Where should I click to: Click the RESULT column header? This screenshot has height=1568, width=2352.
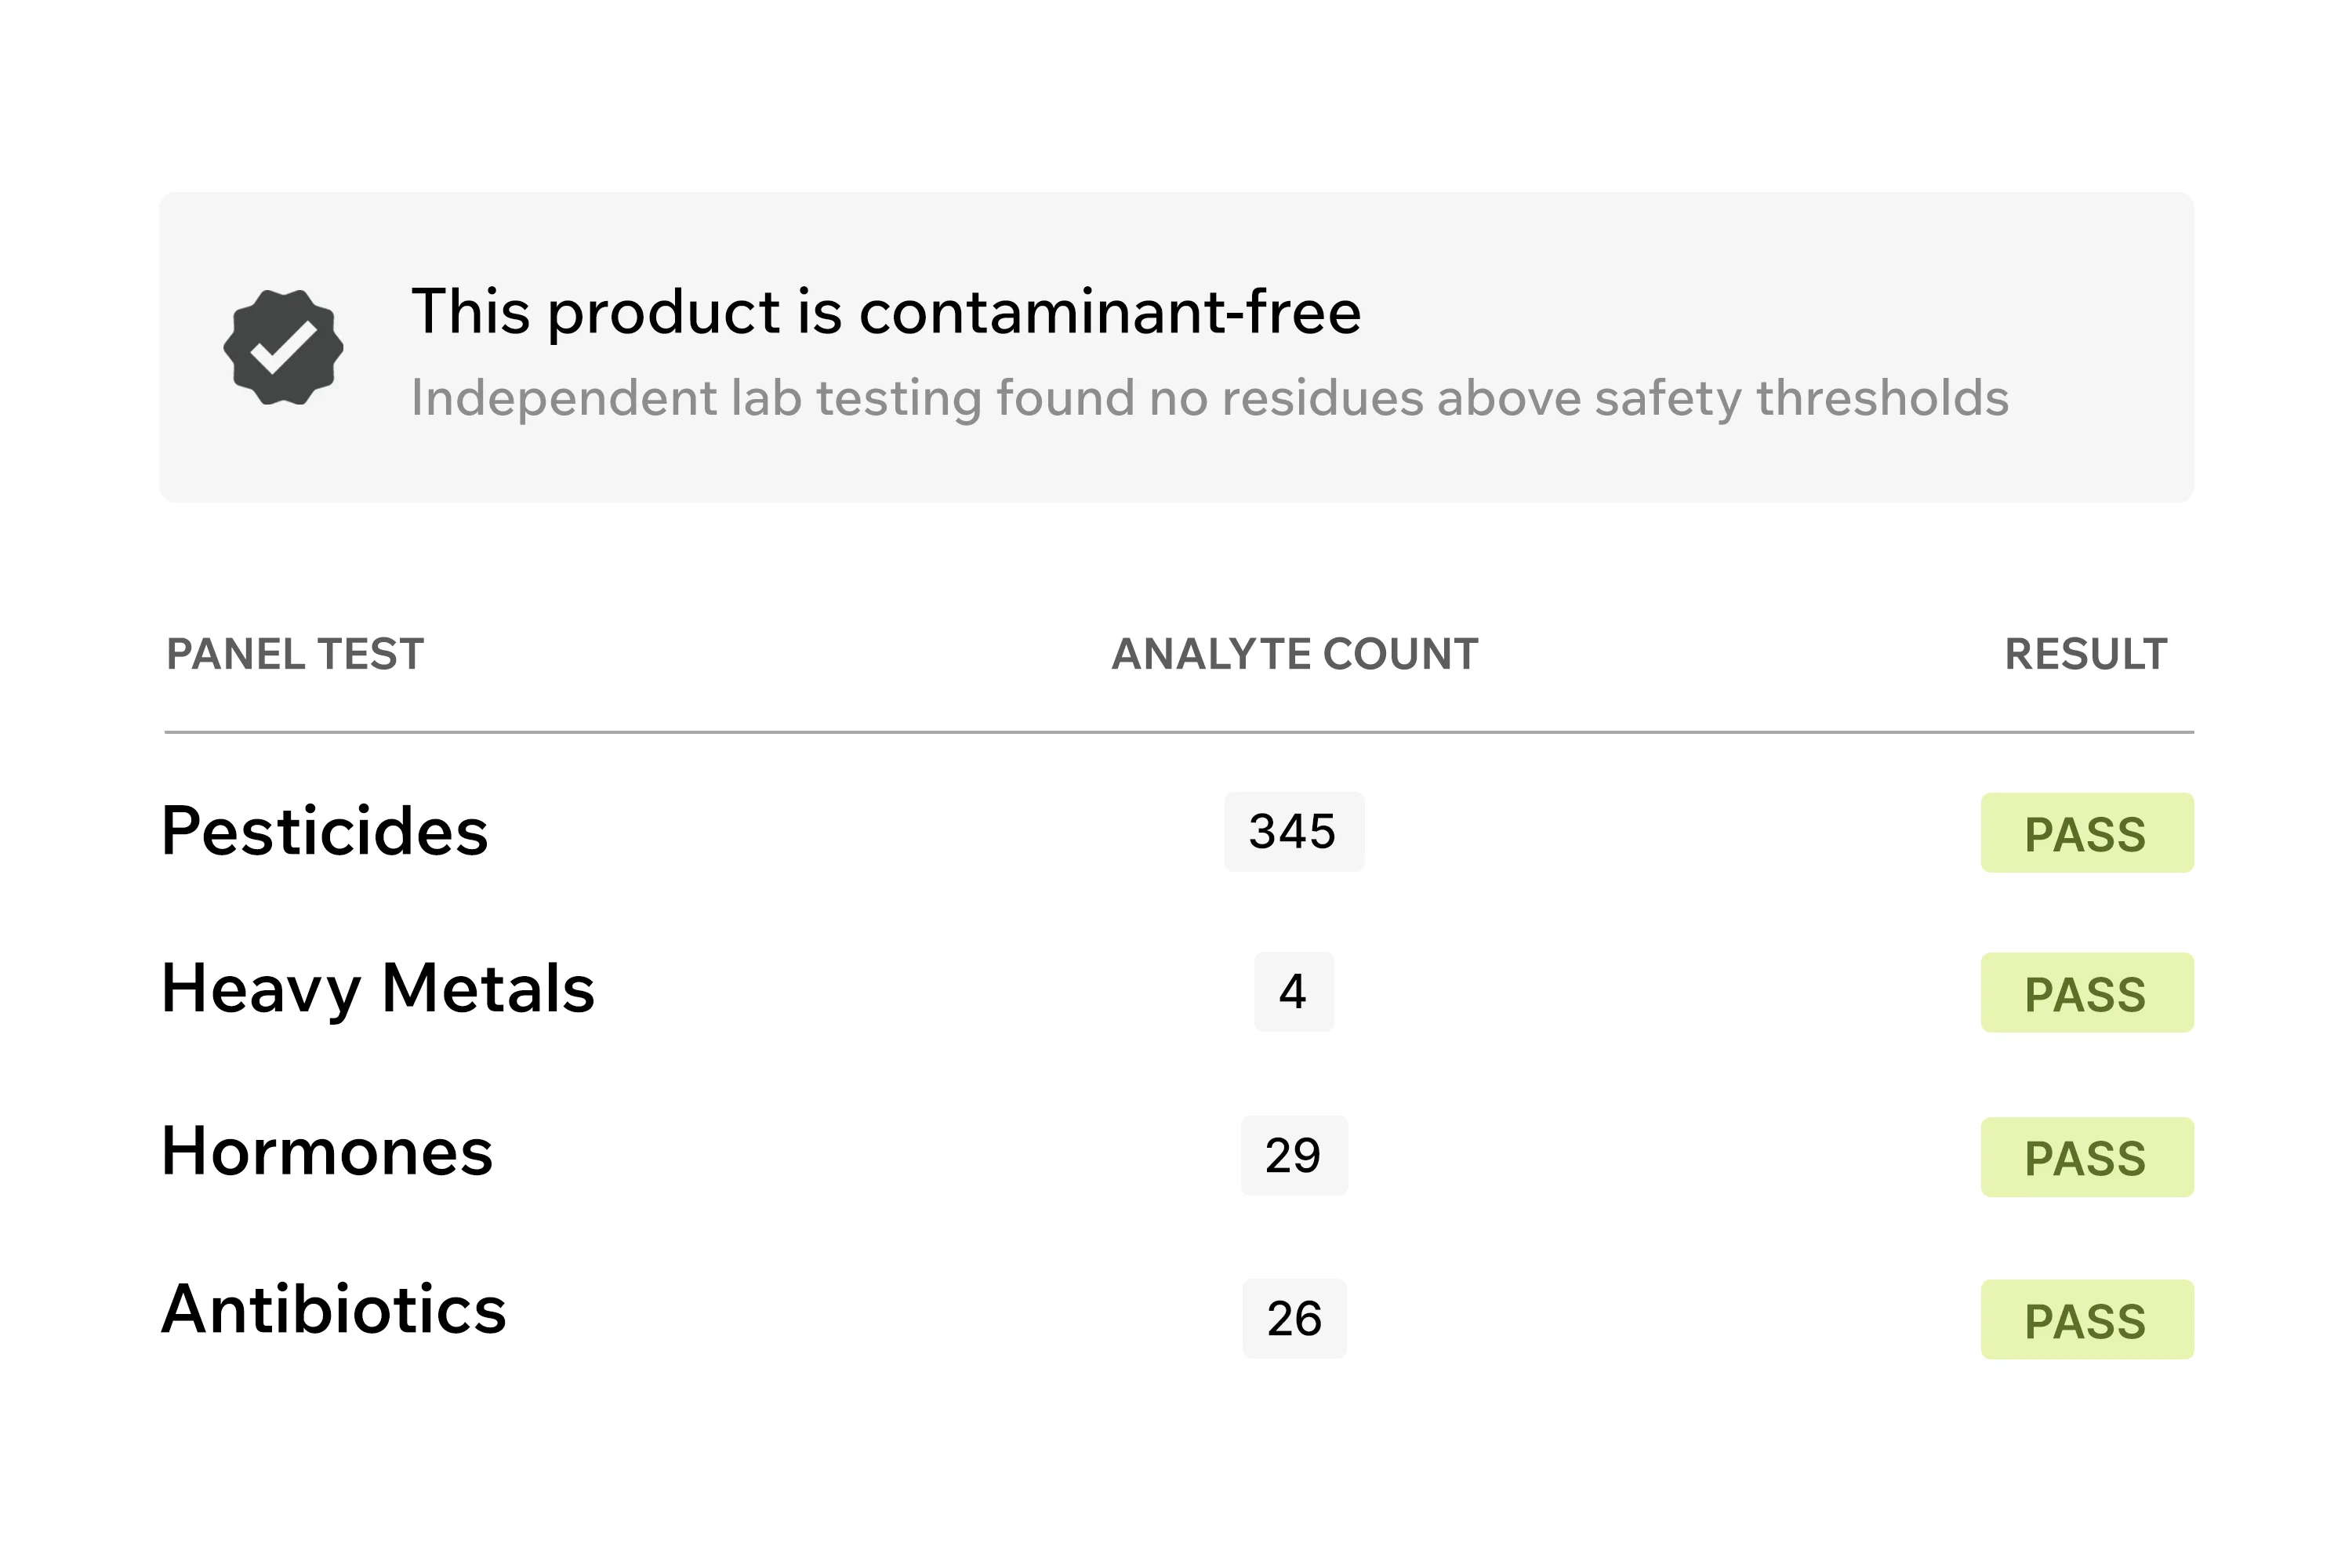[2086, 654]
